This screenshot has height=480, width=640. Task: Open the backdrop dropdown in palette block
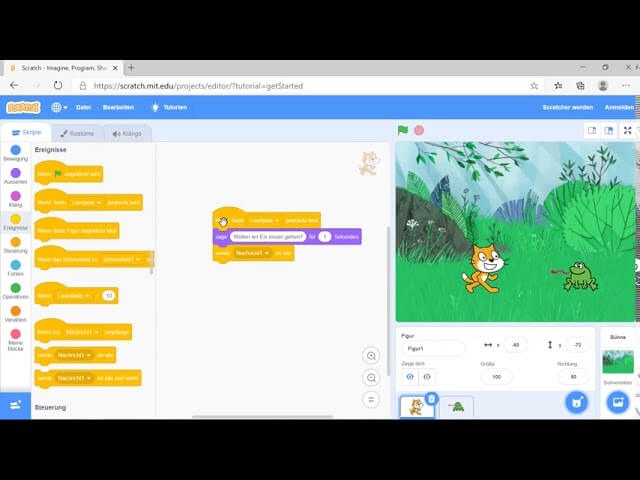click(122, 260)
